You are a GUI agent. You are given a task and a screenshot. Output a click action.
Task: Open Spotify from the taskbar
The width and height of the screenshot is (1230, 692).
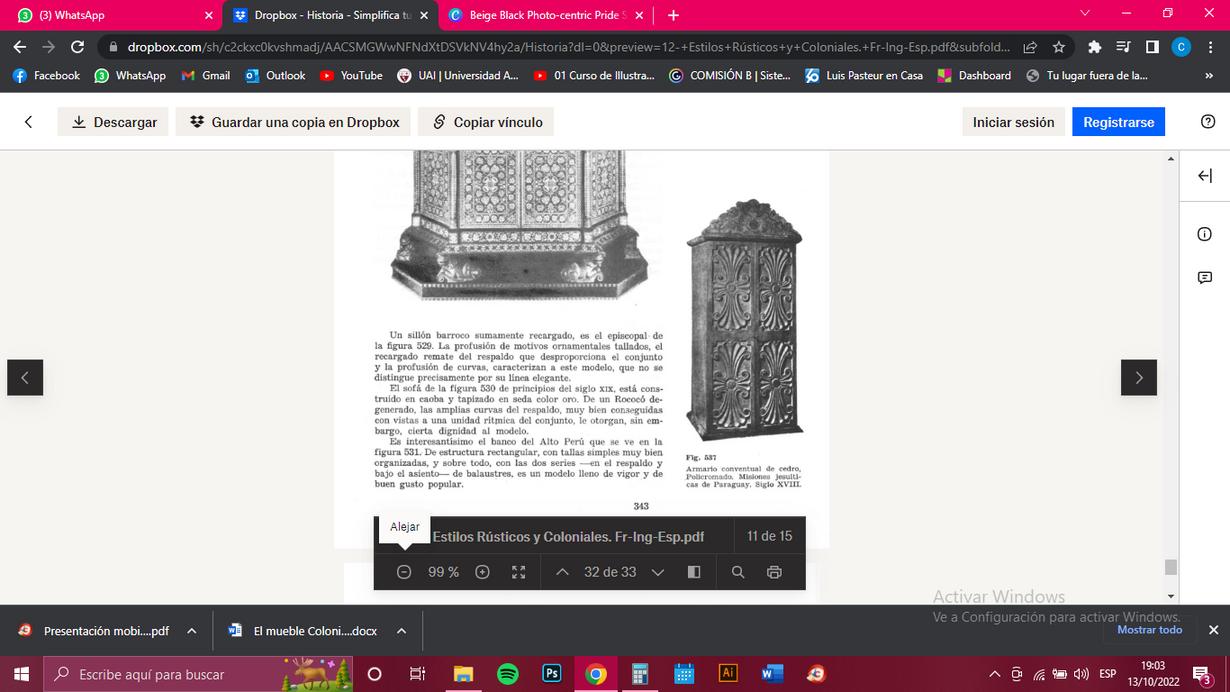(x=507, y=674)
